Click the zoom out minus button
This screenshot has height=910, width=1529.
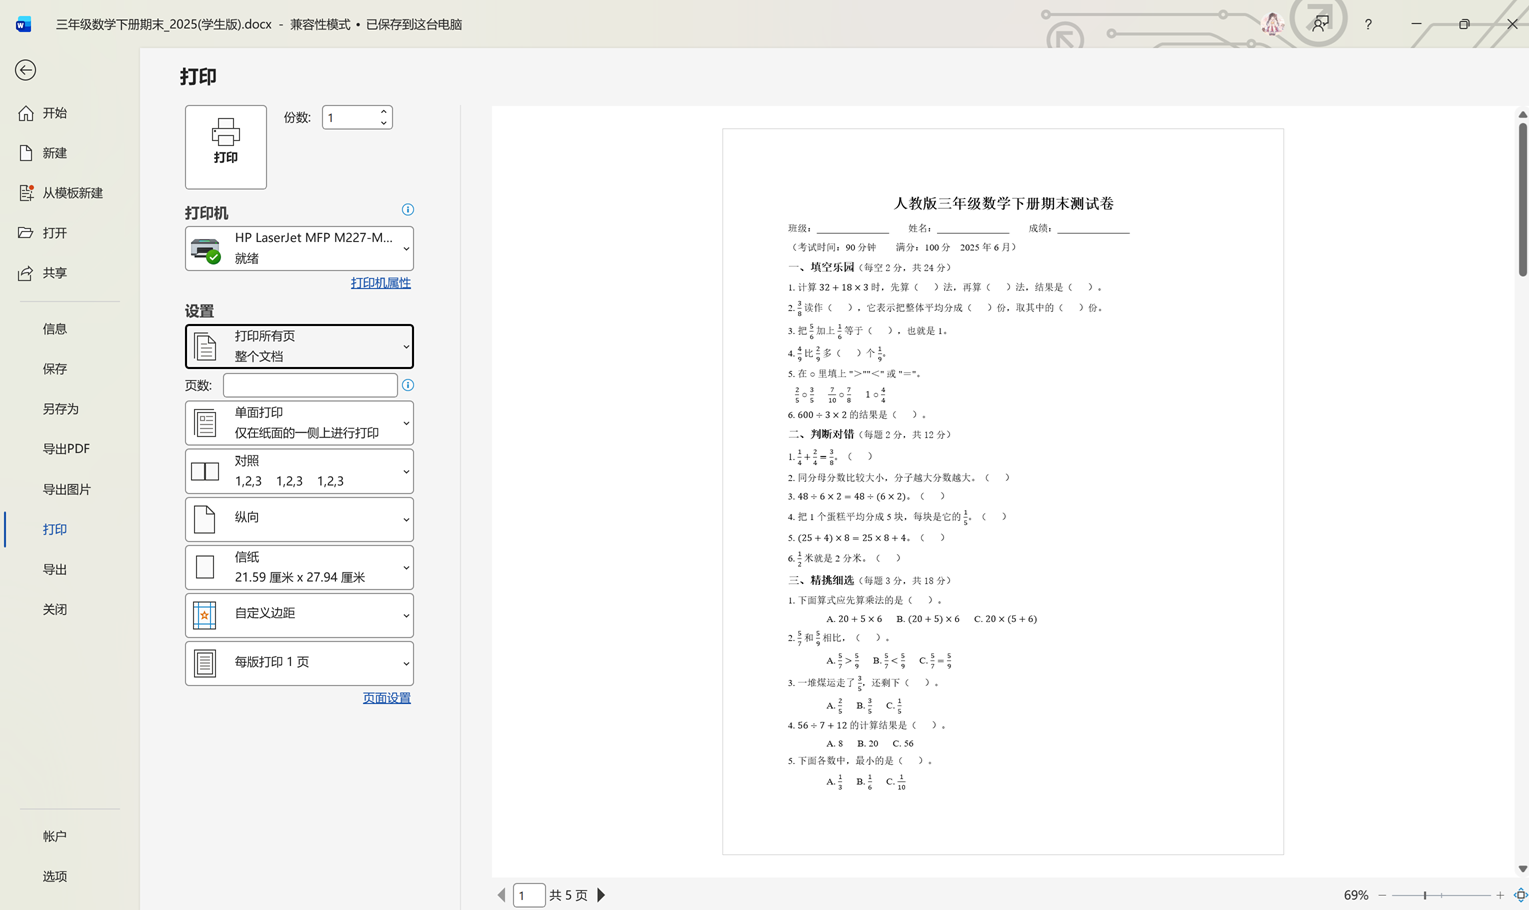click(x=1382, y=895)
